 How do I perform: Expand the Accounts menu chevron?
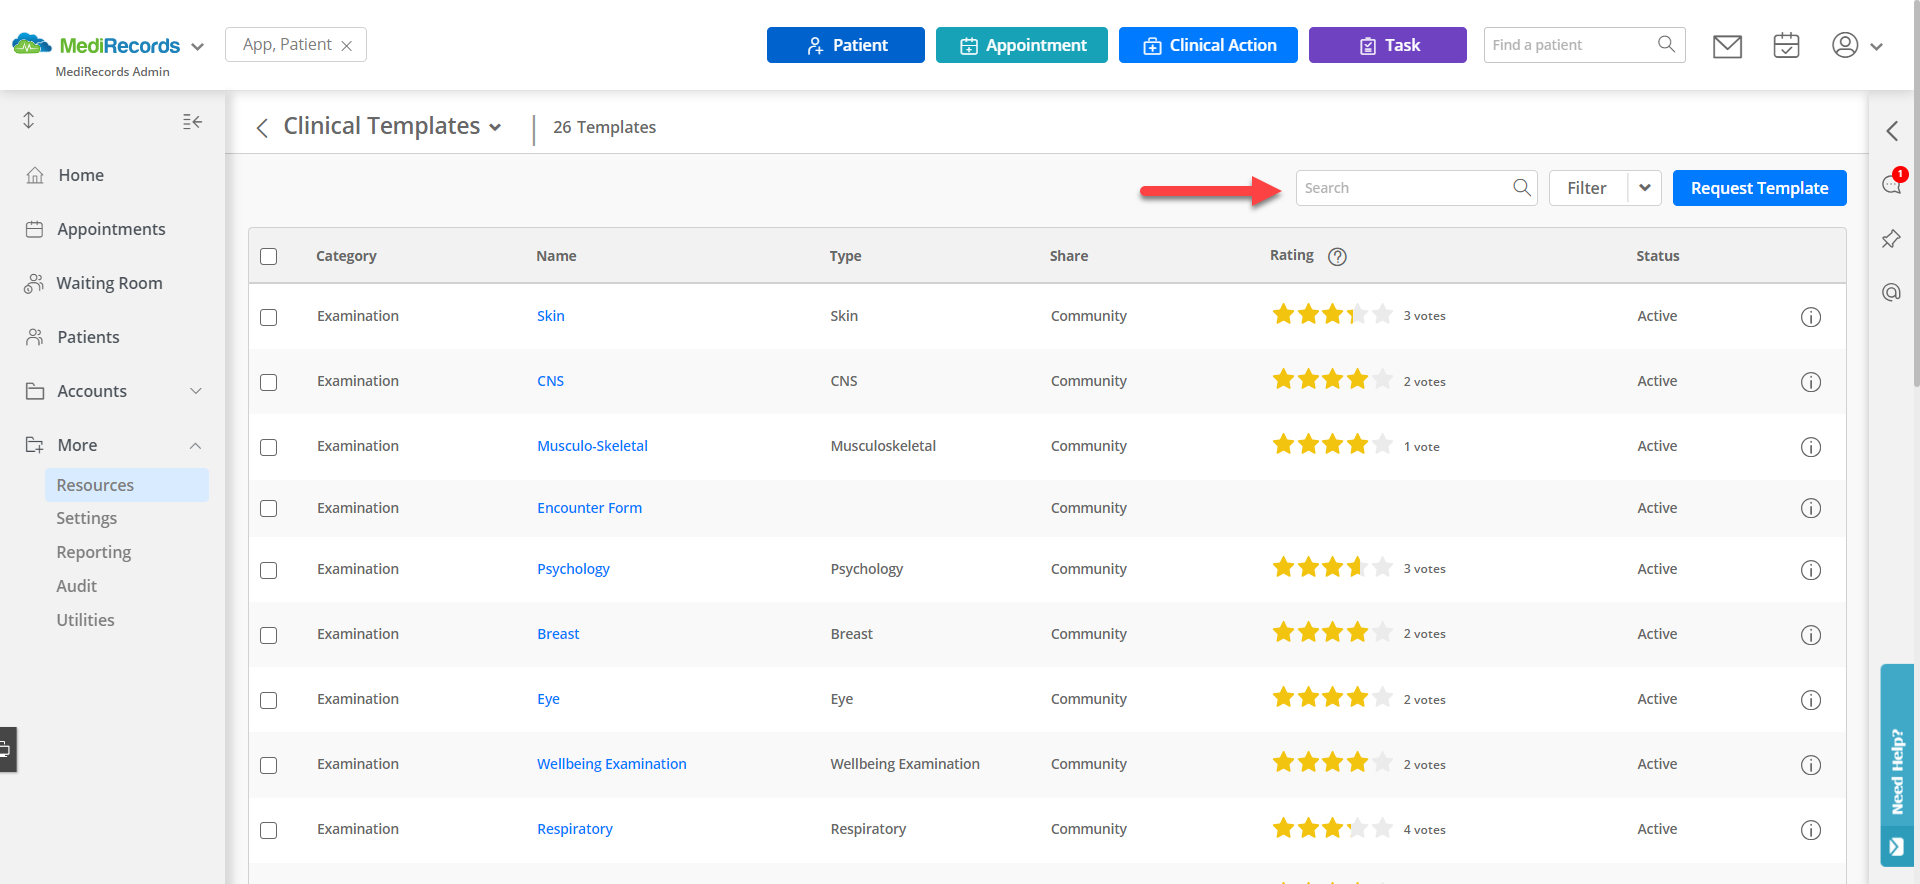(x=196, y=391)
